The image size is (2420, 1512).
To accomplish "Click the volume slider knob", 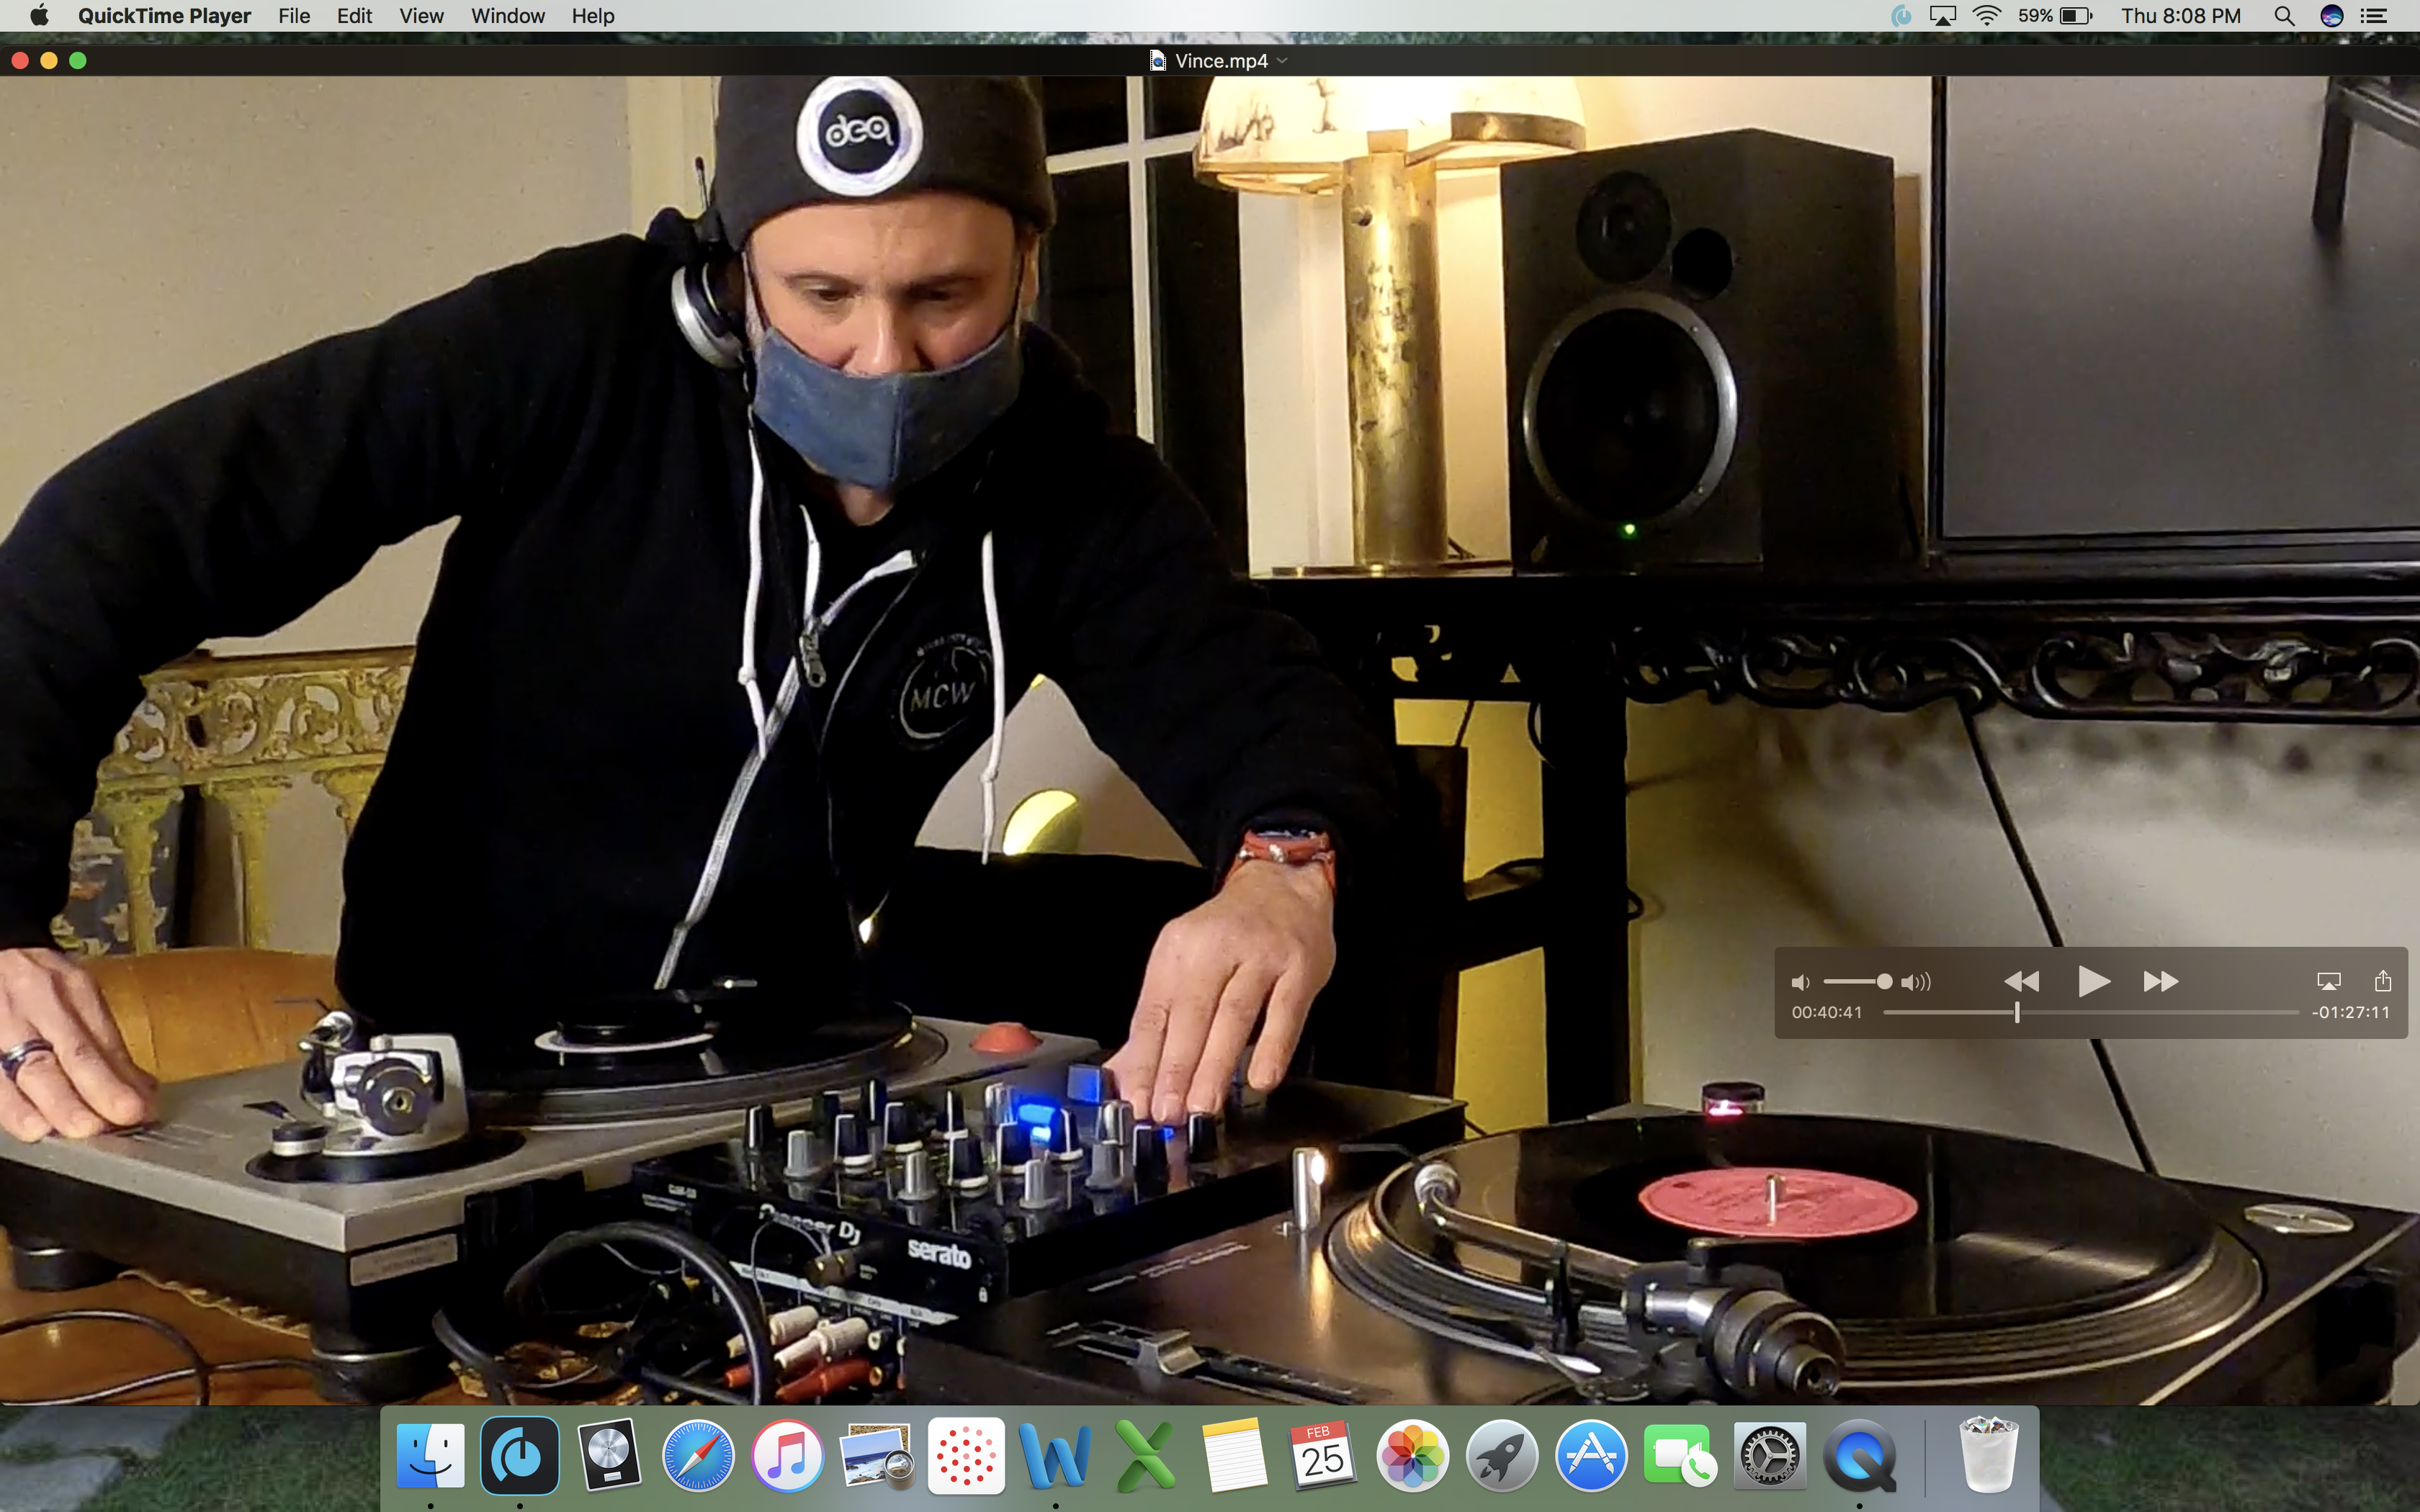I will click(1884, 982).
